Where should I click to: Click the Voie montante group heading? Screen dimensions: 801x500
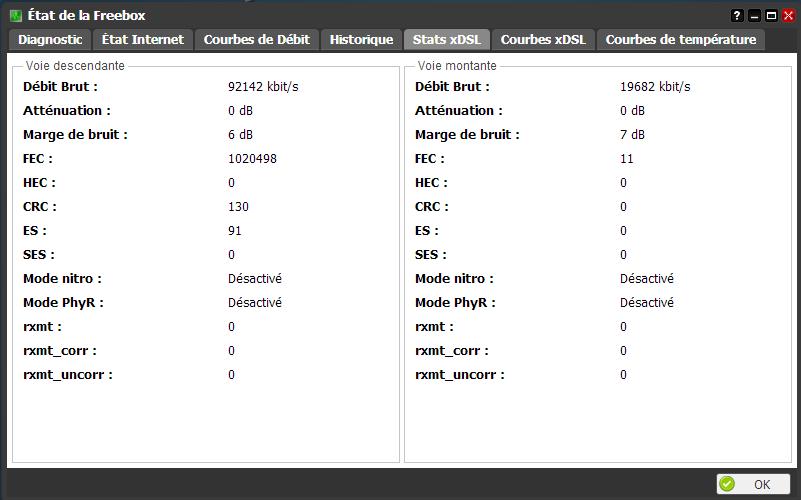tap(457, 66)
